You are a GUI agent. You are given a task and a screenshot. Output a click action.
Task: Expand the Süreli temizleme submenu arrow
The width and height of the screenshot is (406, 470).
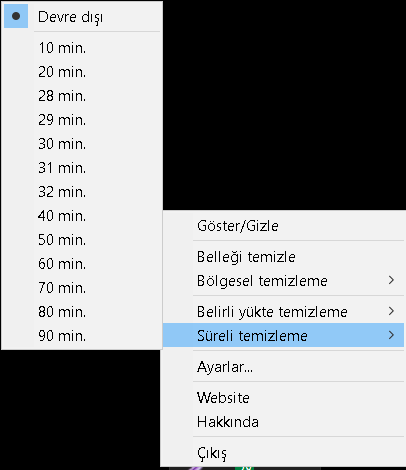[x=391, y=335]
